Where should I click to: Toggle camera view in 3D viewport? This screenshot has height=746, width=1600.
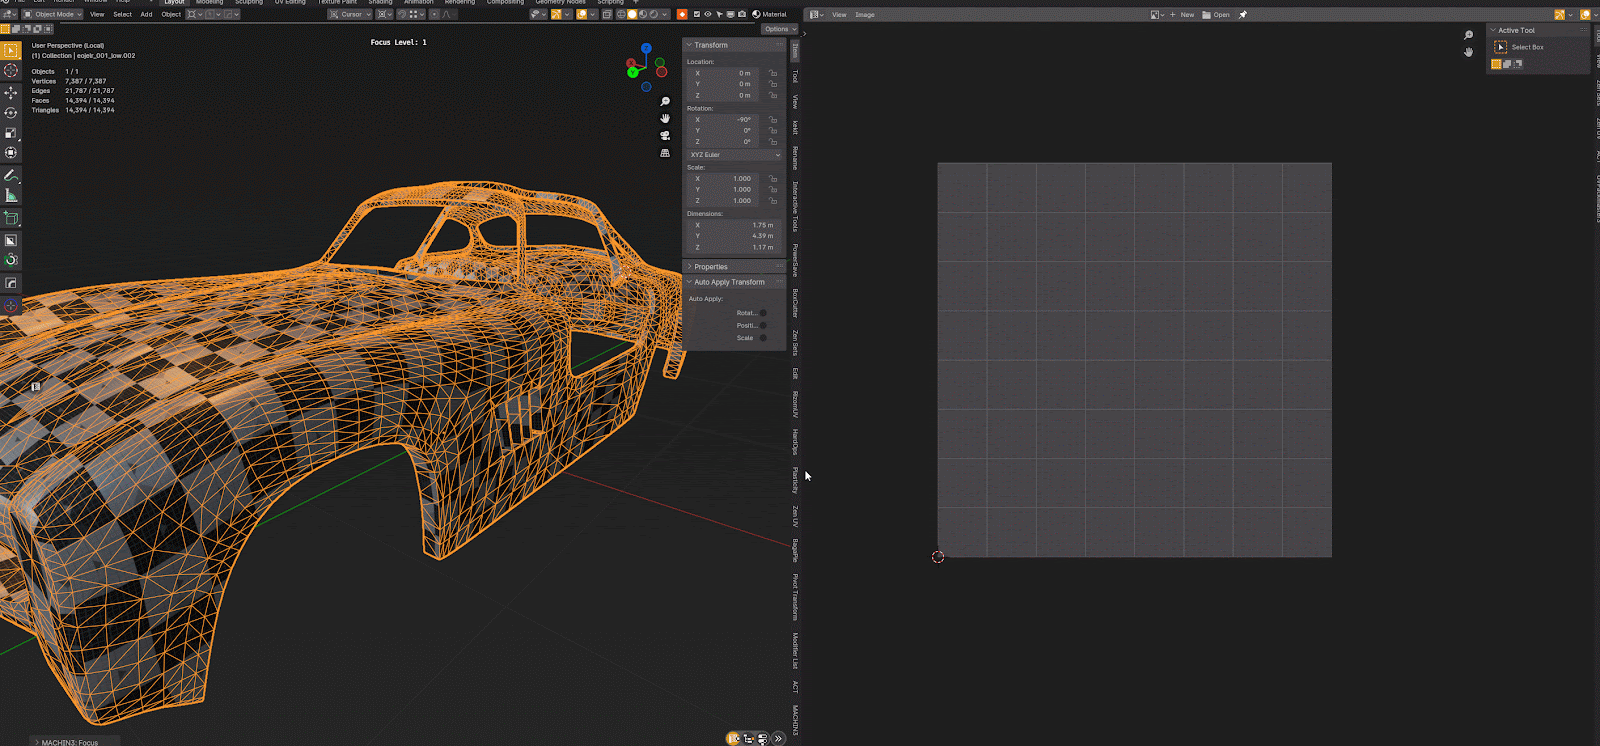point(665,135)
